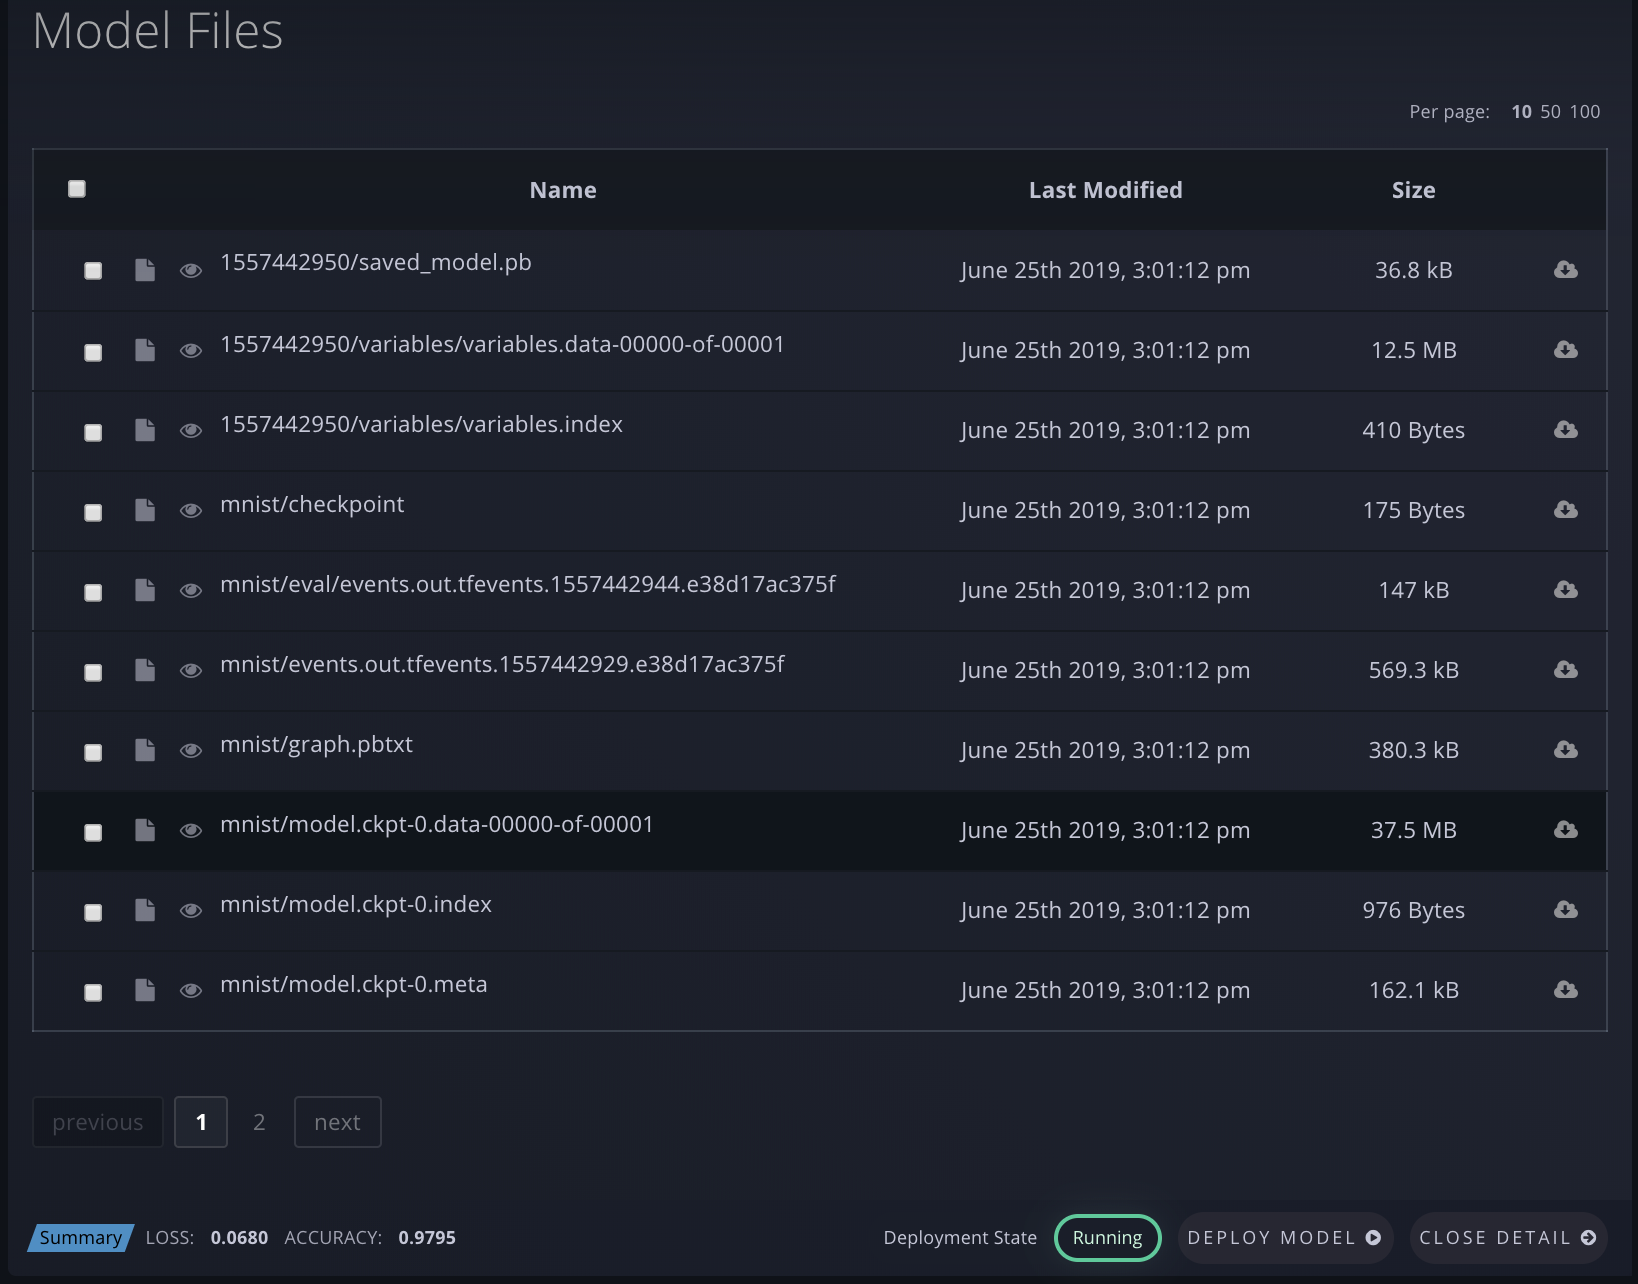Check the model.ckpt-0.meta row checkbox
This screenshot has height=1284, width=1638.
(x=93, y=992)
